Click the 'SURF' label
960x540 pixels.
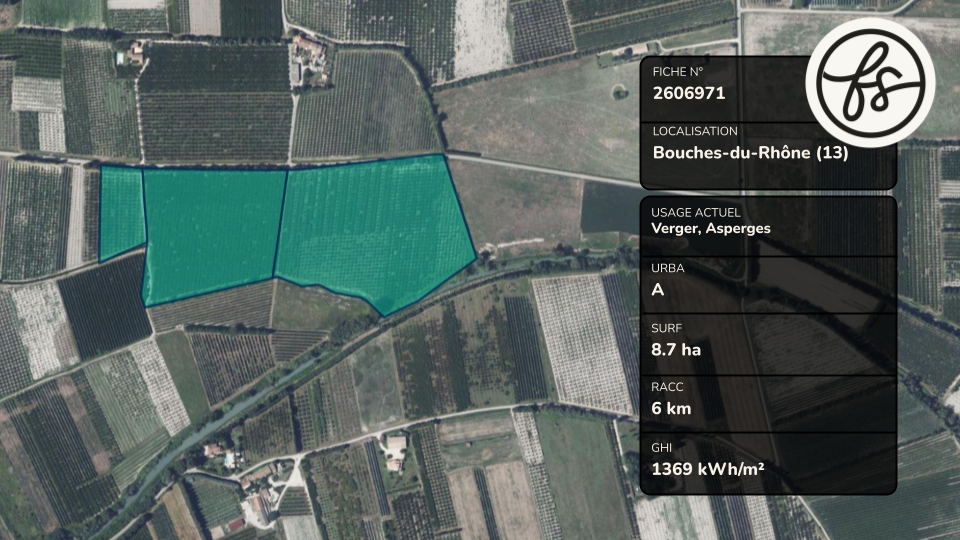pos(666,328)
